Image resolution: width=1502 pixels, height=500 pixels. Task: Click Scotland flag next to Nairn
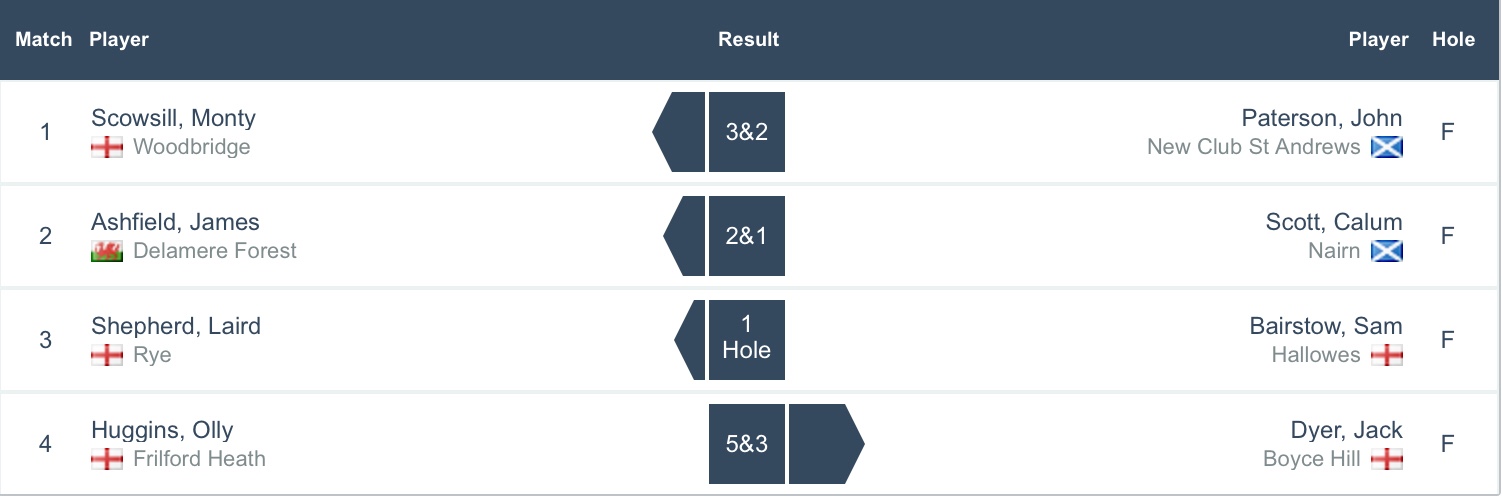tap(1387, 251)
